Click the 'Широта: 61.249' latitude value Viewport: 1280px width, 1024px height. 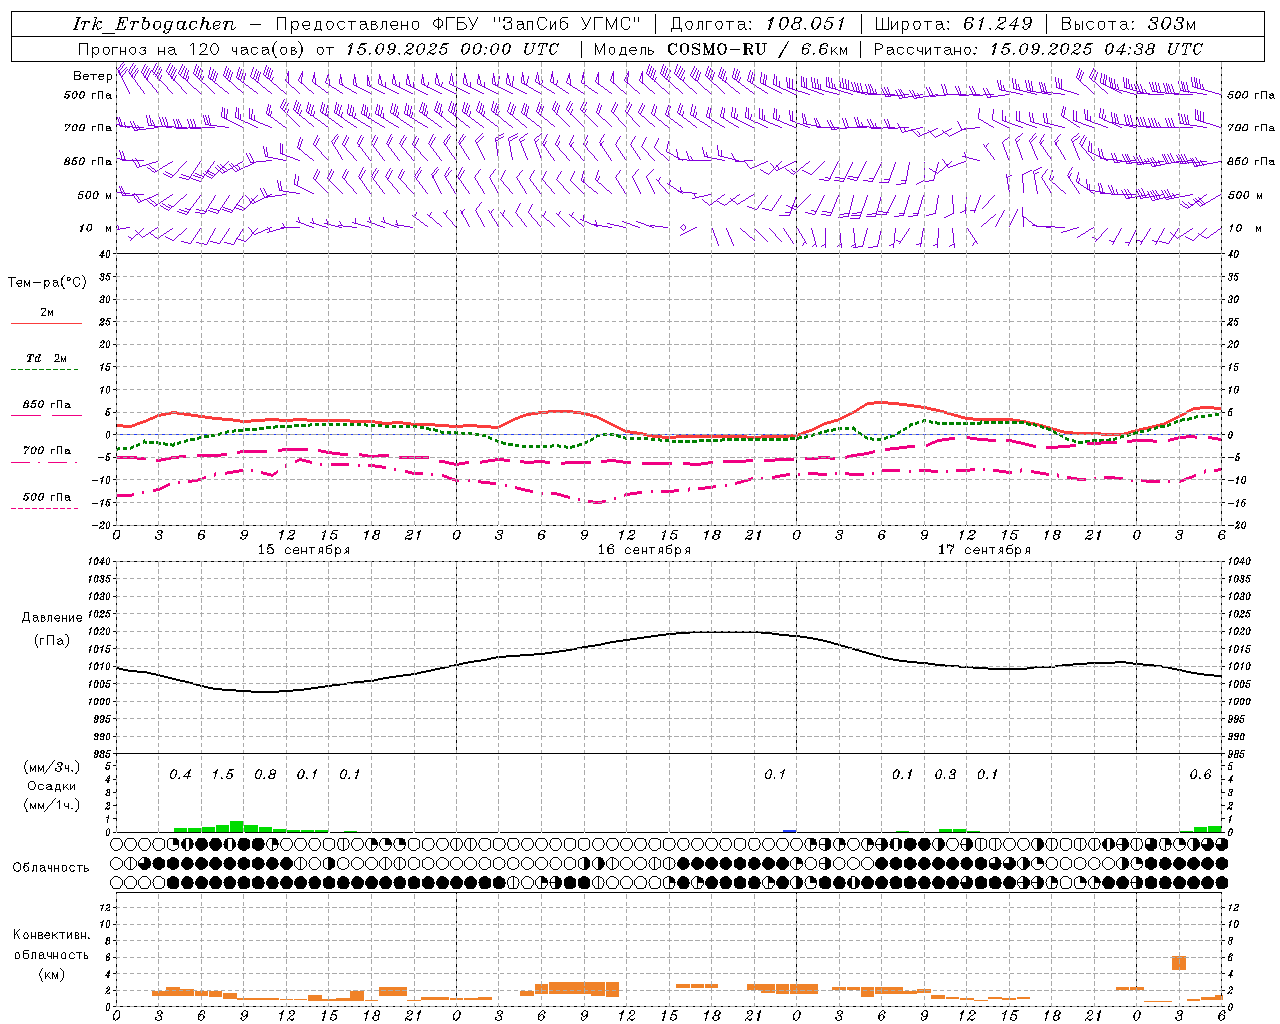953,24
